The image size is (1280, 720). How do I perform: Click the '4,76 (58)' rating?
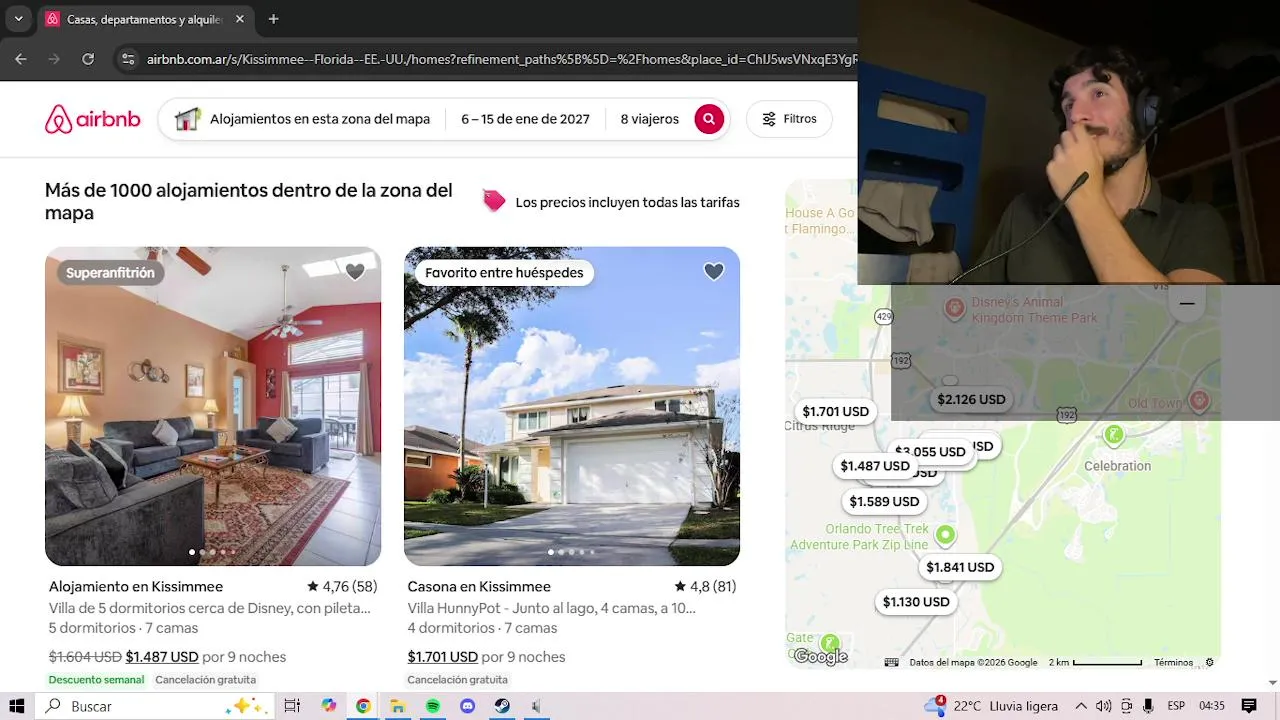pos(342,587)
